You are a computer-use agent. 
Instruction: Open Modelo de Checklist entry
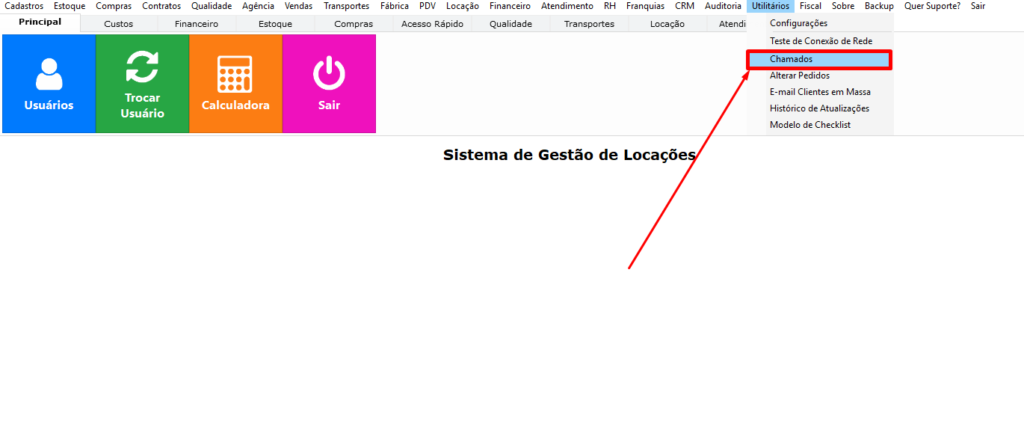809,125
